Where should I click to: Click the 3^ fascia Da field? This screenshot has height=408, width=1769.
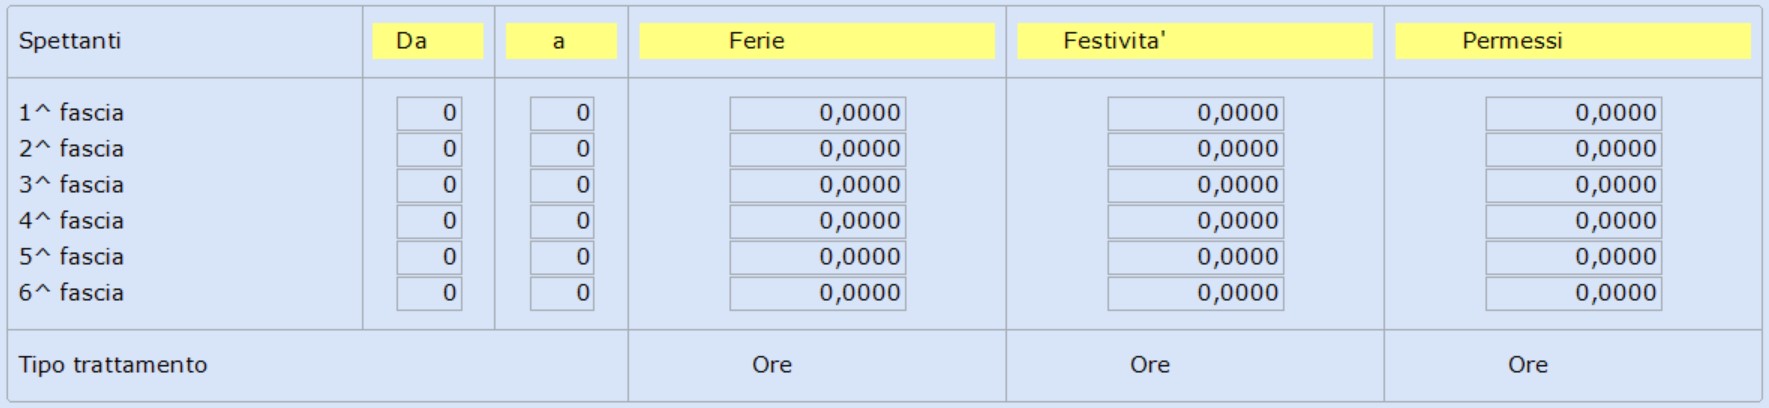[429, 185]
